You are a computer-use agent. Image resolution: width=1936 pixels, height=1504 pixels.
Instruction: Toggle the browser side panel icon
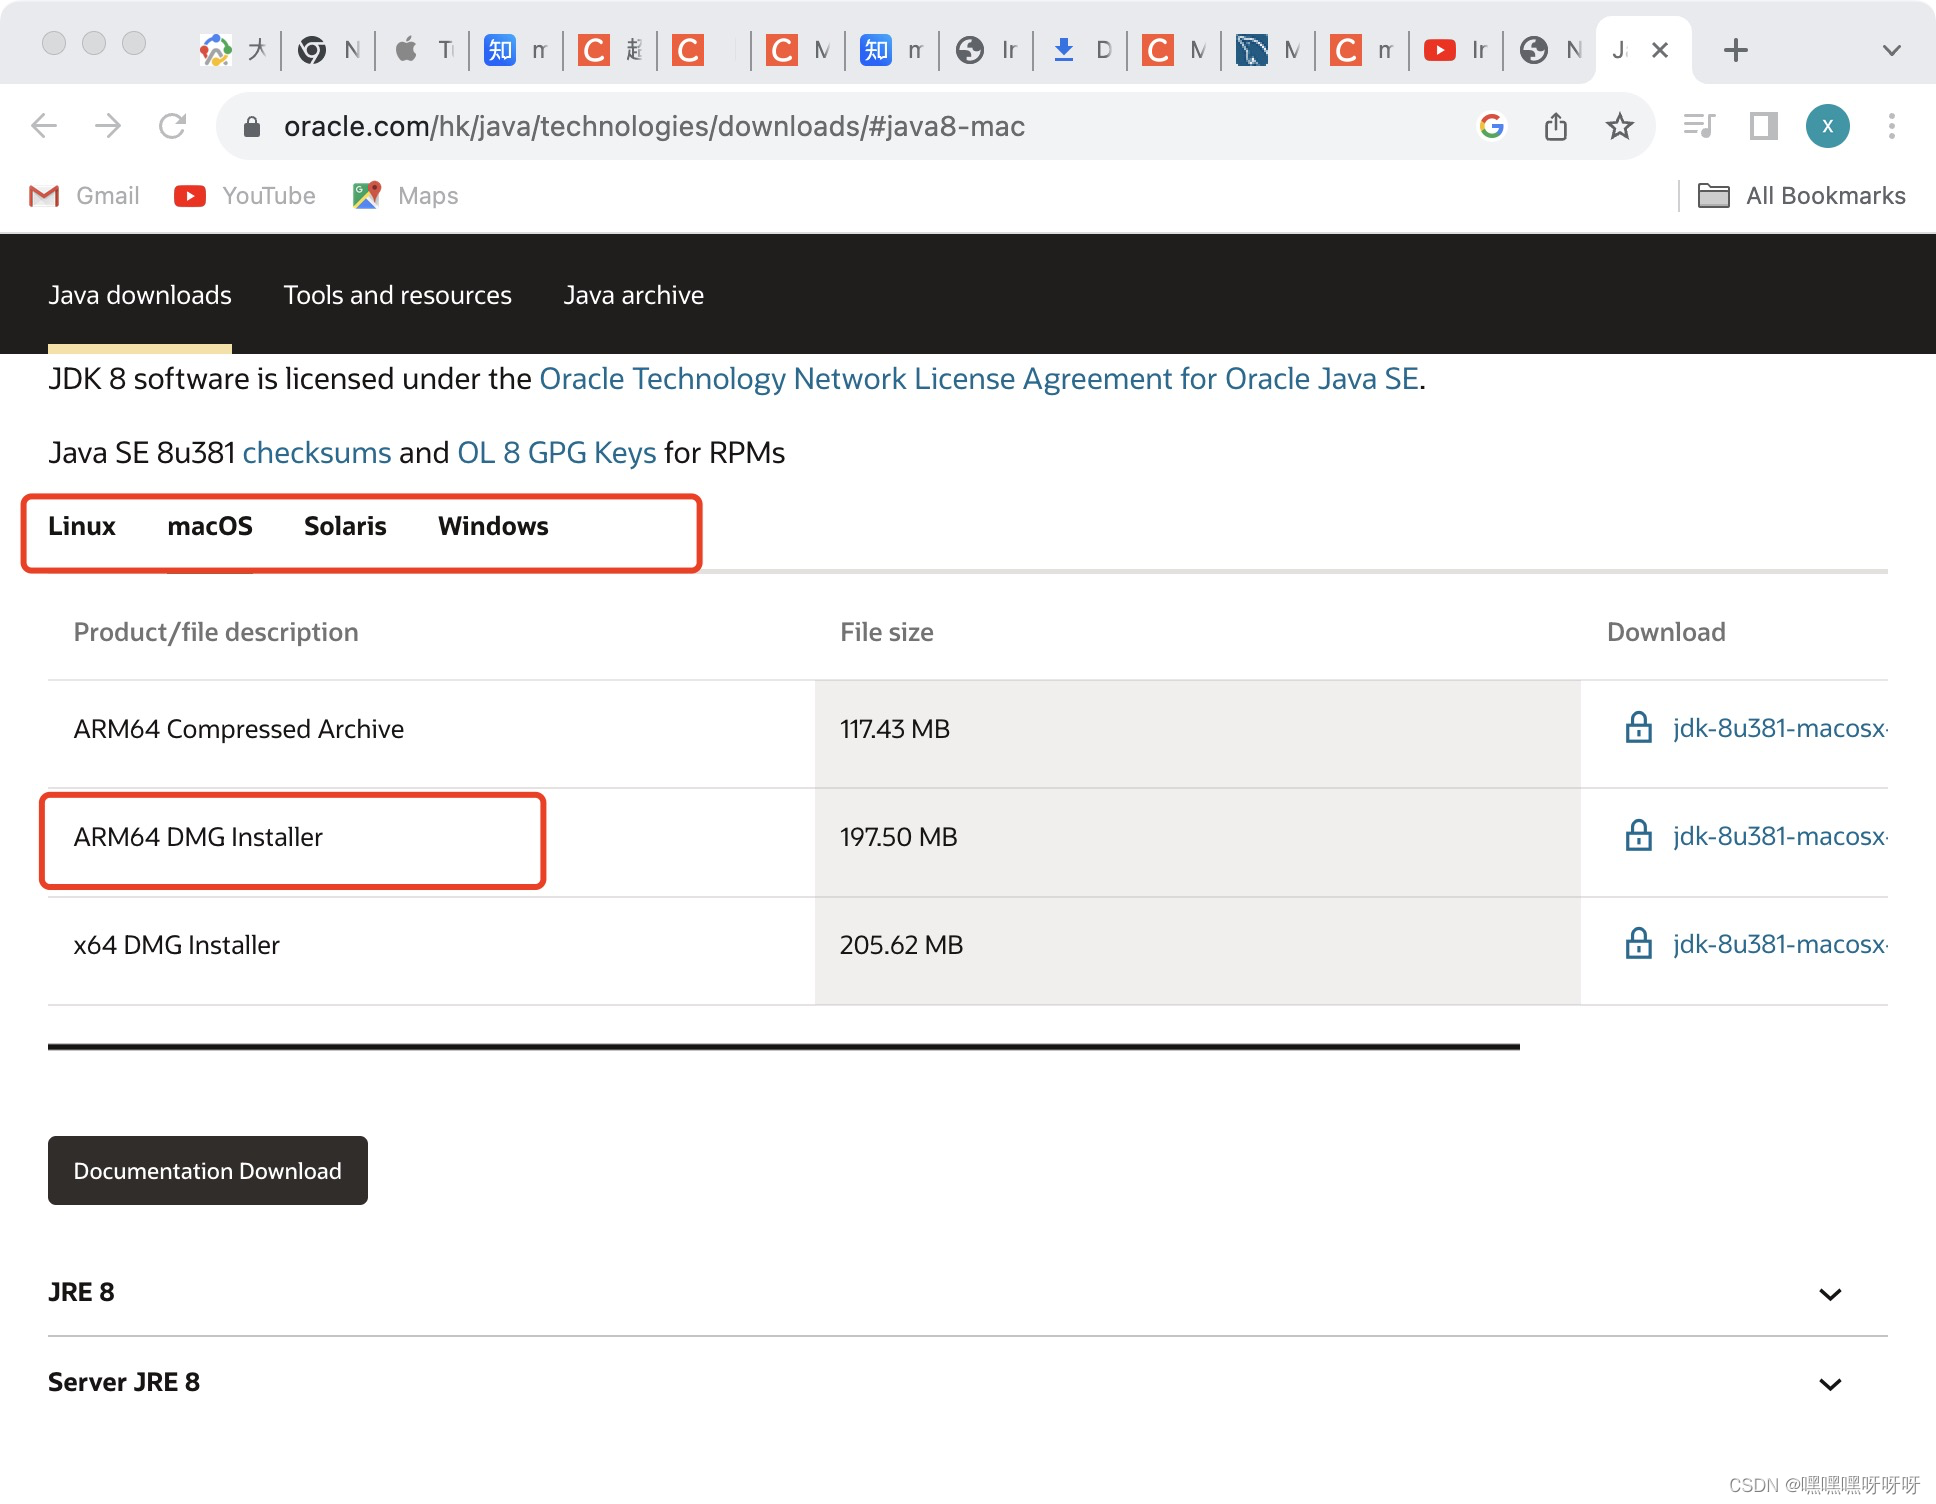click(1763, 126)
